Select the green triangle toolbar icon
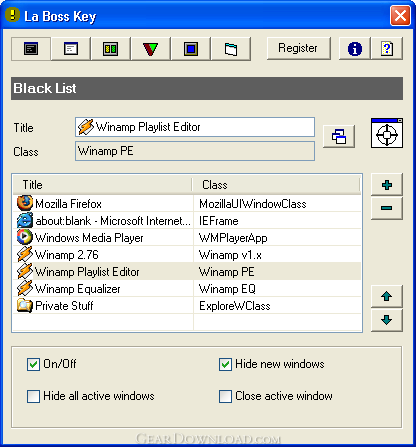Viewport: 416px width, 447px height. click(151, 49)
